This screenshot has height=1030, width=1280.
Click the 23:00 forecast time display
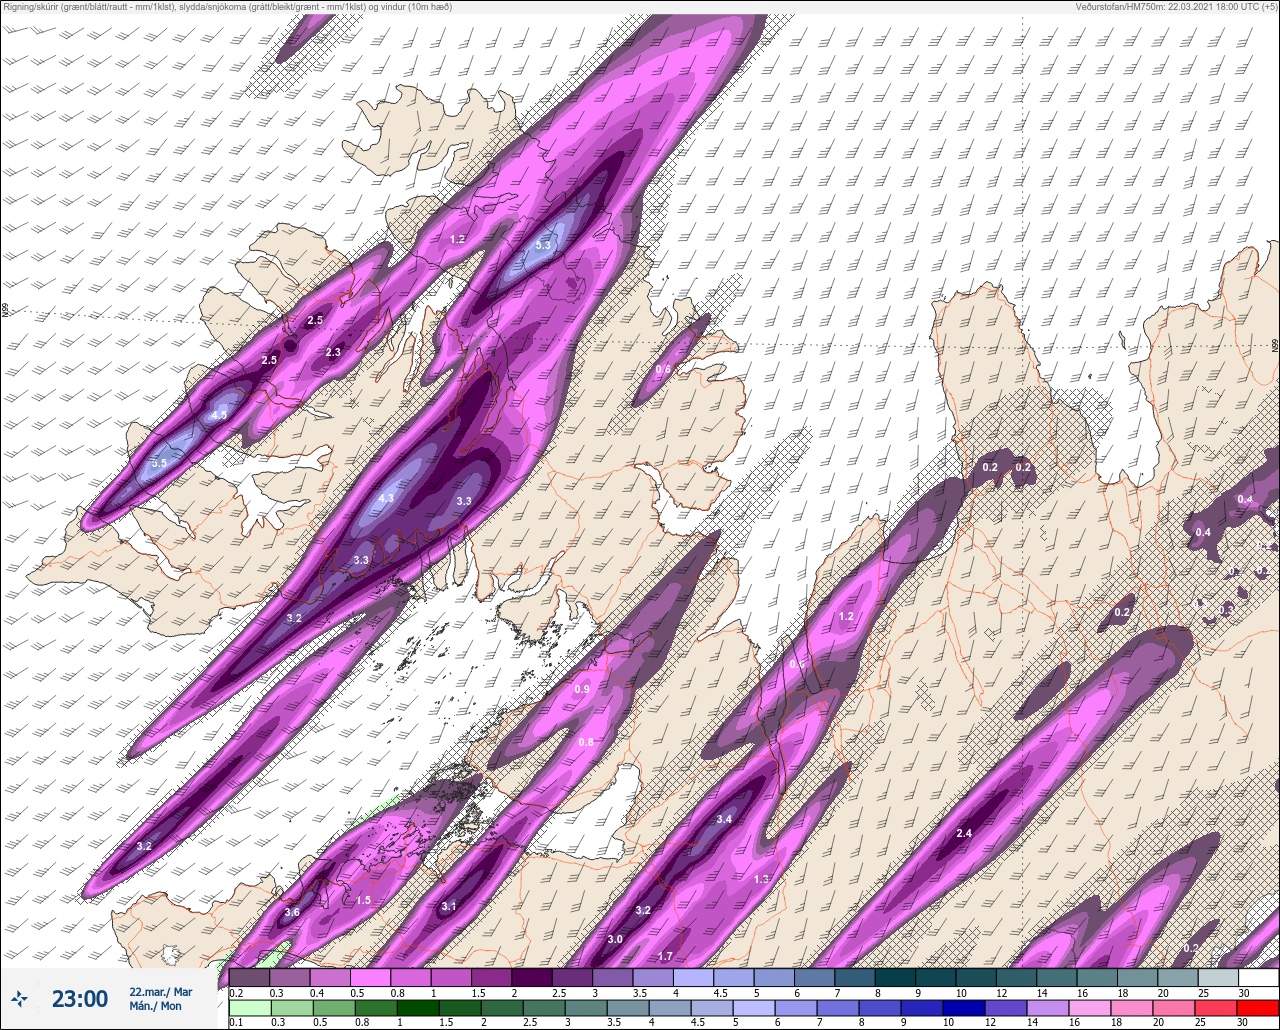coord(80,999)
